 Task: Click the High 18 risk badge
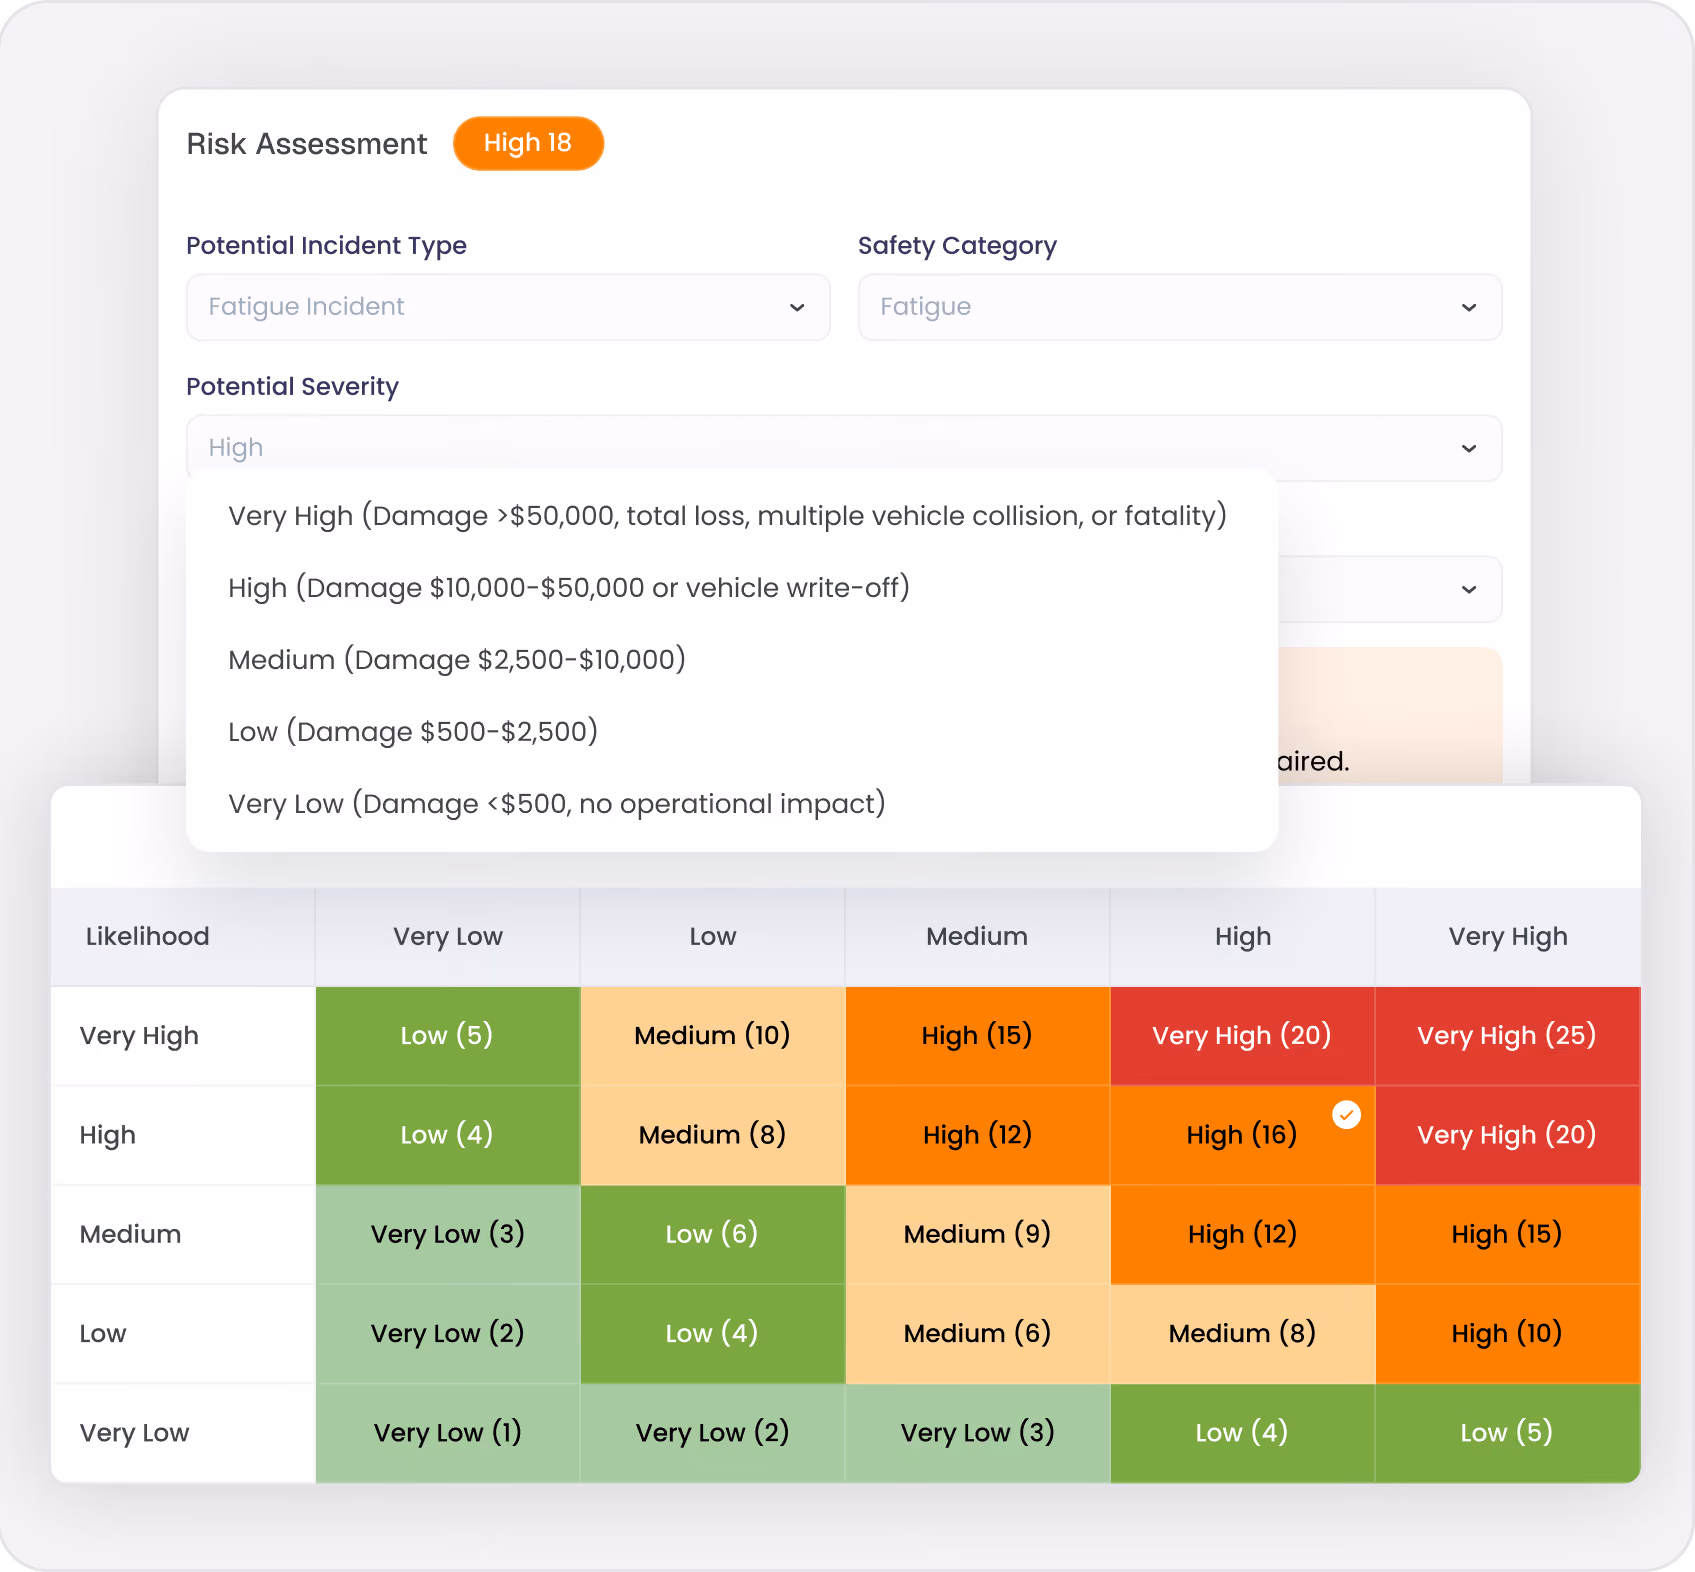coord(528,143)
